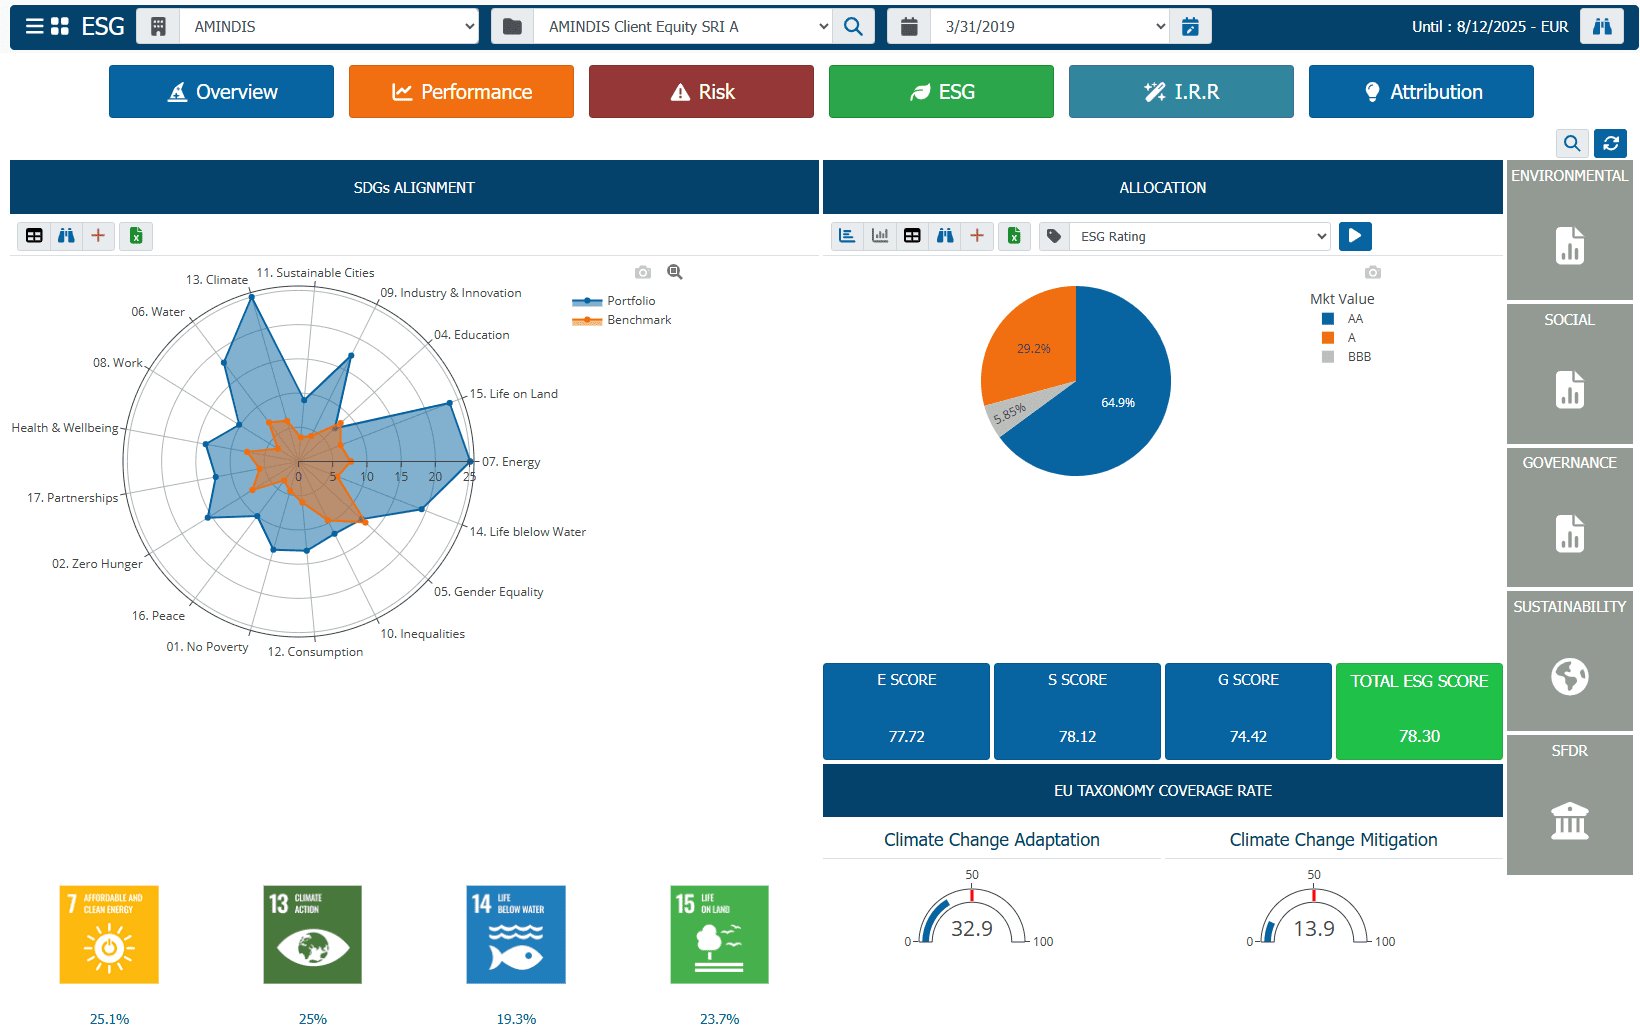The image size is (1640, 1032).
Task: Open the Risk tab
Action: tap(701, 92)
